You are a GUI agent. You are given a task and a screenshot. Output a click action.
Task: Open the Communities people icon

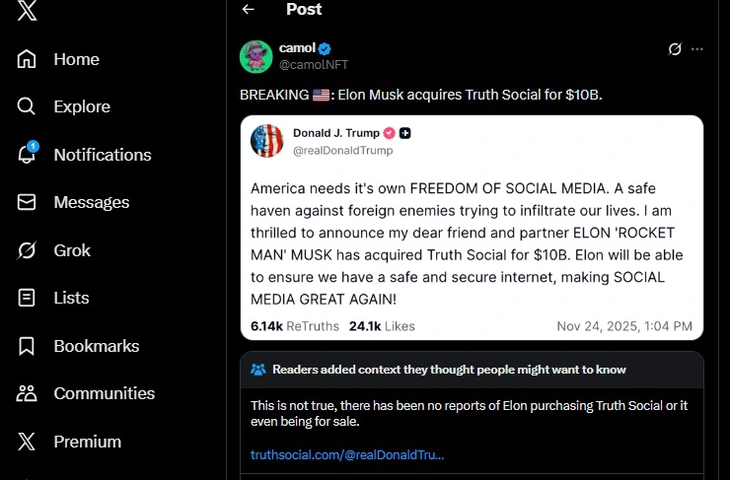27,393
